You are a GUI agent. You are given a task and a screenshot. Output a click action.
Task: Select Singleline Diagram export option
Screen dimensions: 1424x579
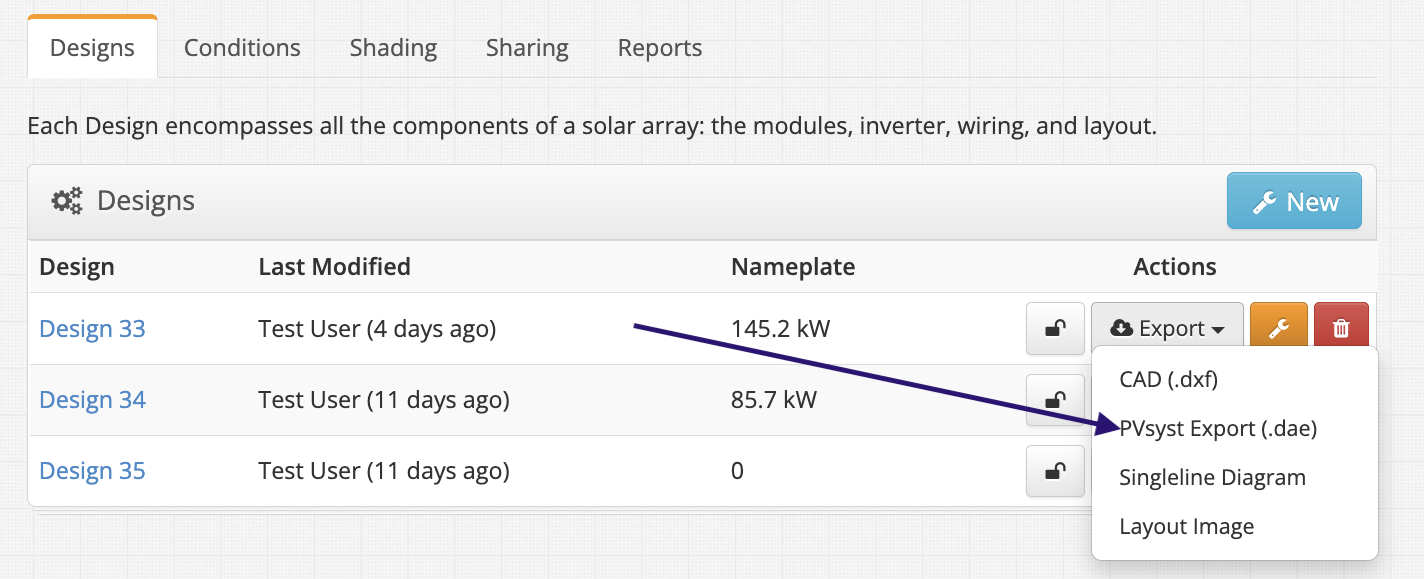1212,477
